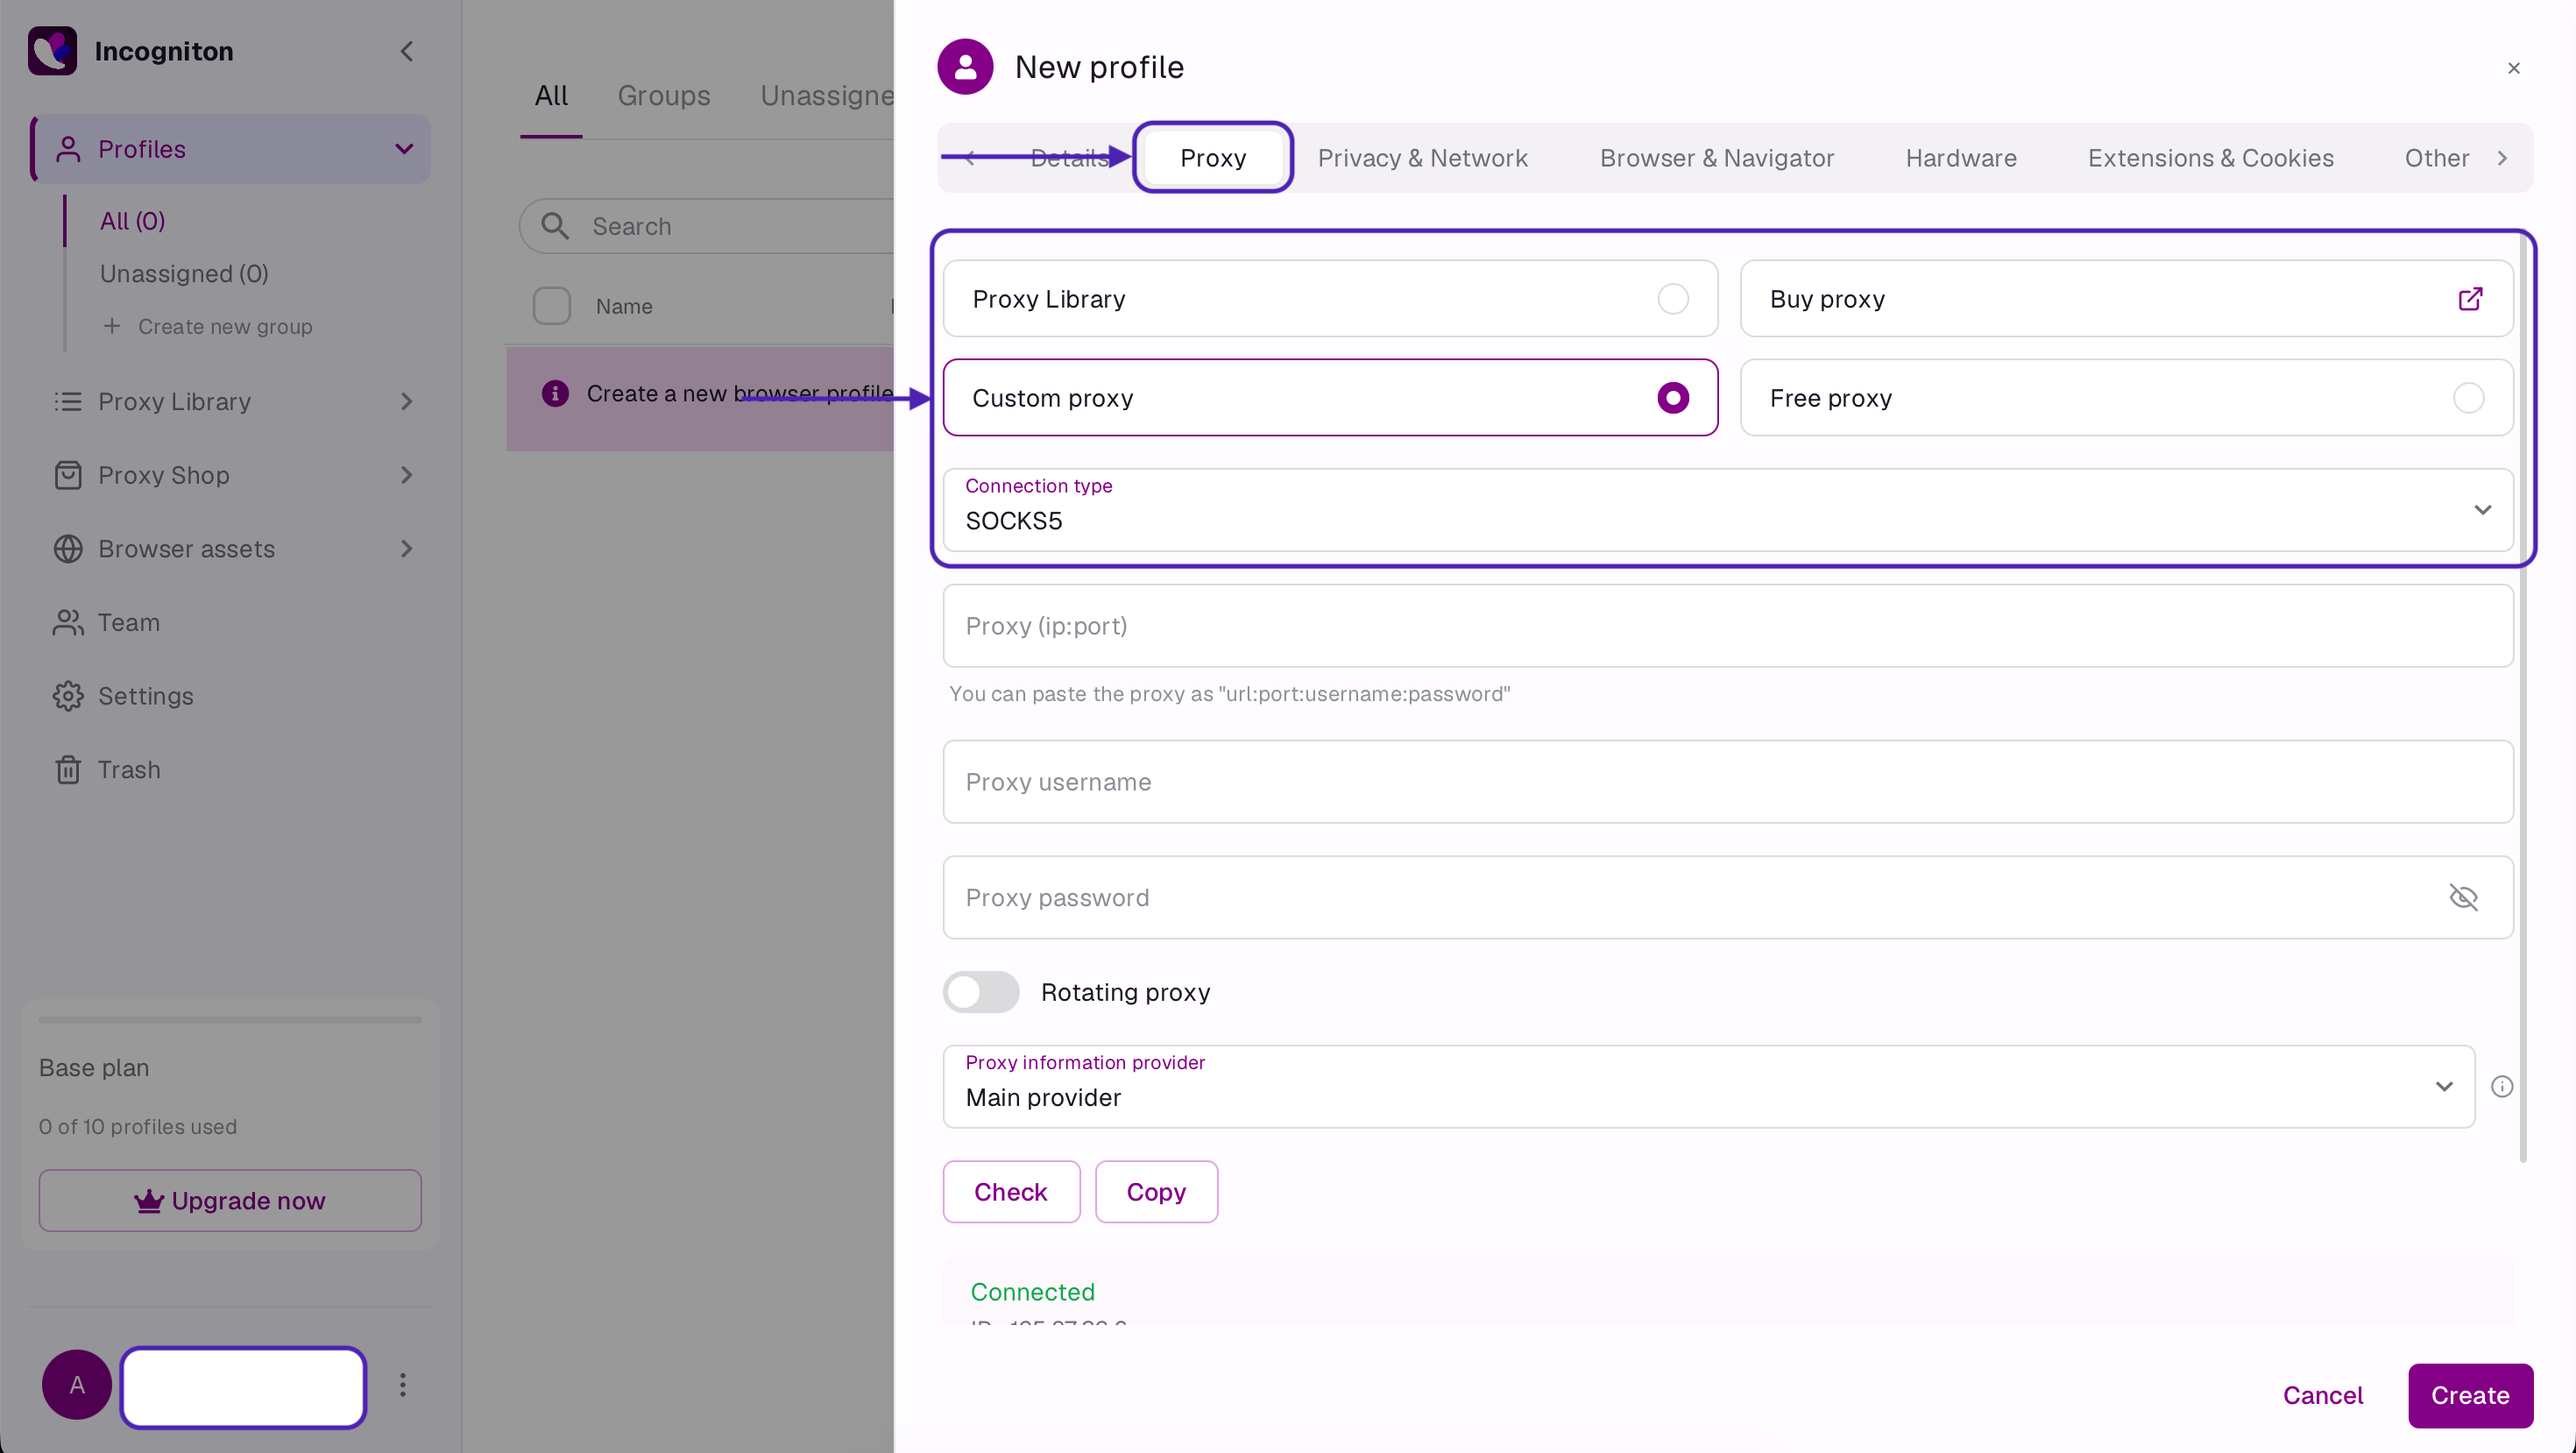Click the Team people icon

68,623
